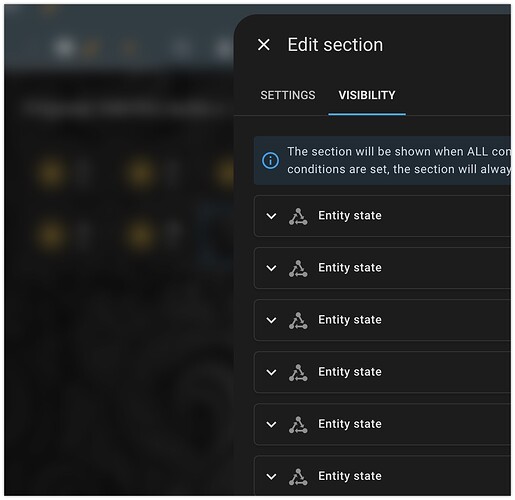The height and width of the screenshot is (500, 515).
Task: Expand the third Entity state chevron
Action: tap(271, 320)
